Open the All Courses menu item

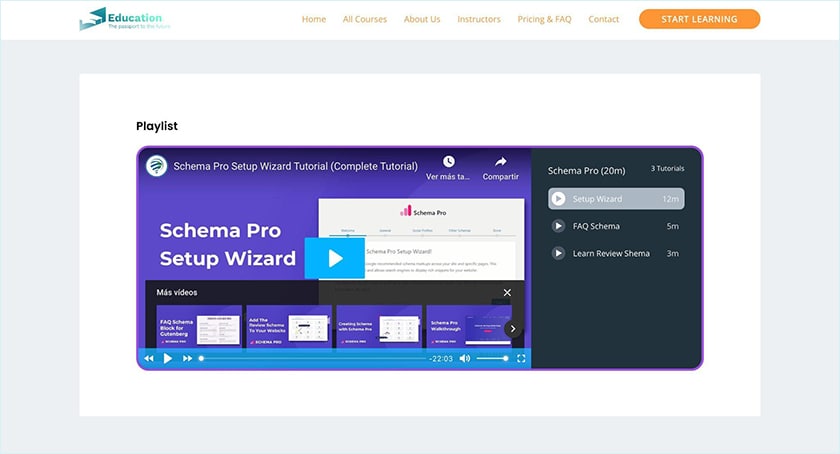pyautogui.click(x=365, y=19)
